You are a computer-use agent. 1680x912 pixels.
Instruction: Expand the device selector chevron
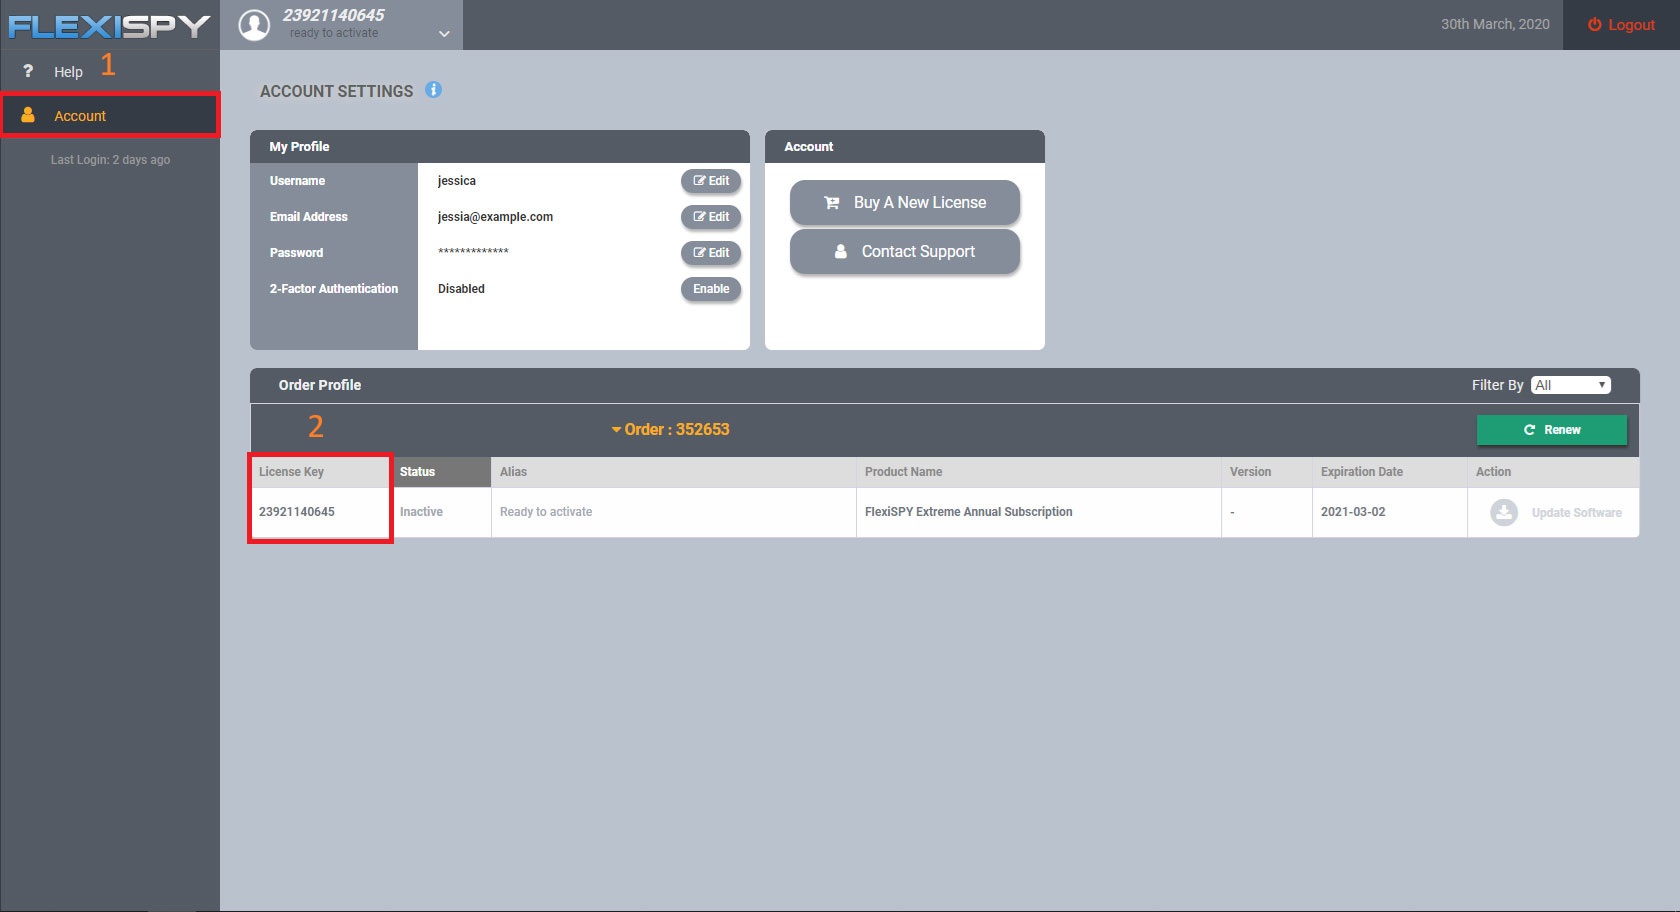(444, 34)
